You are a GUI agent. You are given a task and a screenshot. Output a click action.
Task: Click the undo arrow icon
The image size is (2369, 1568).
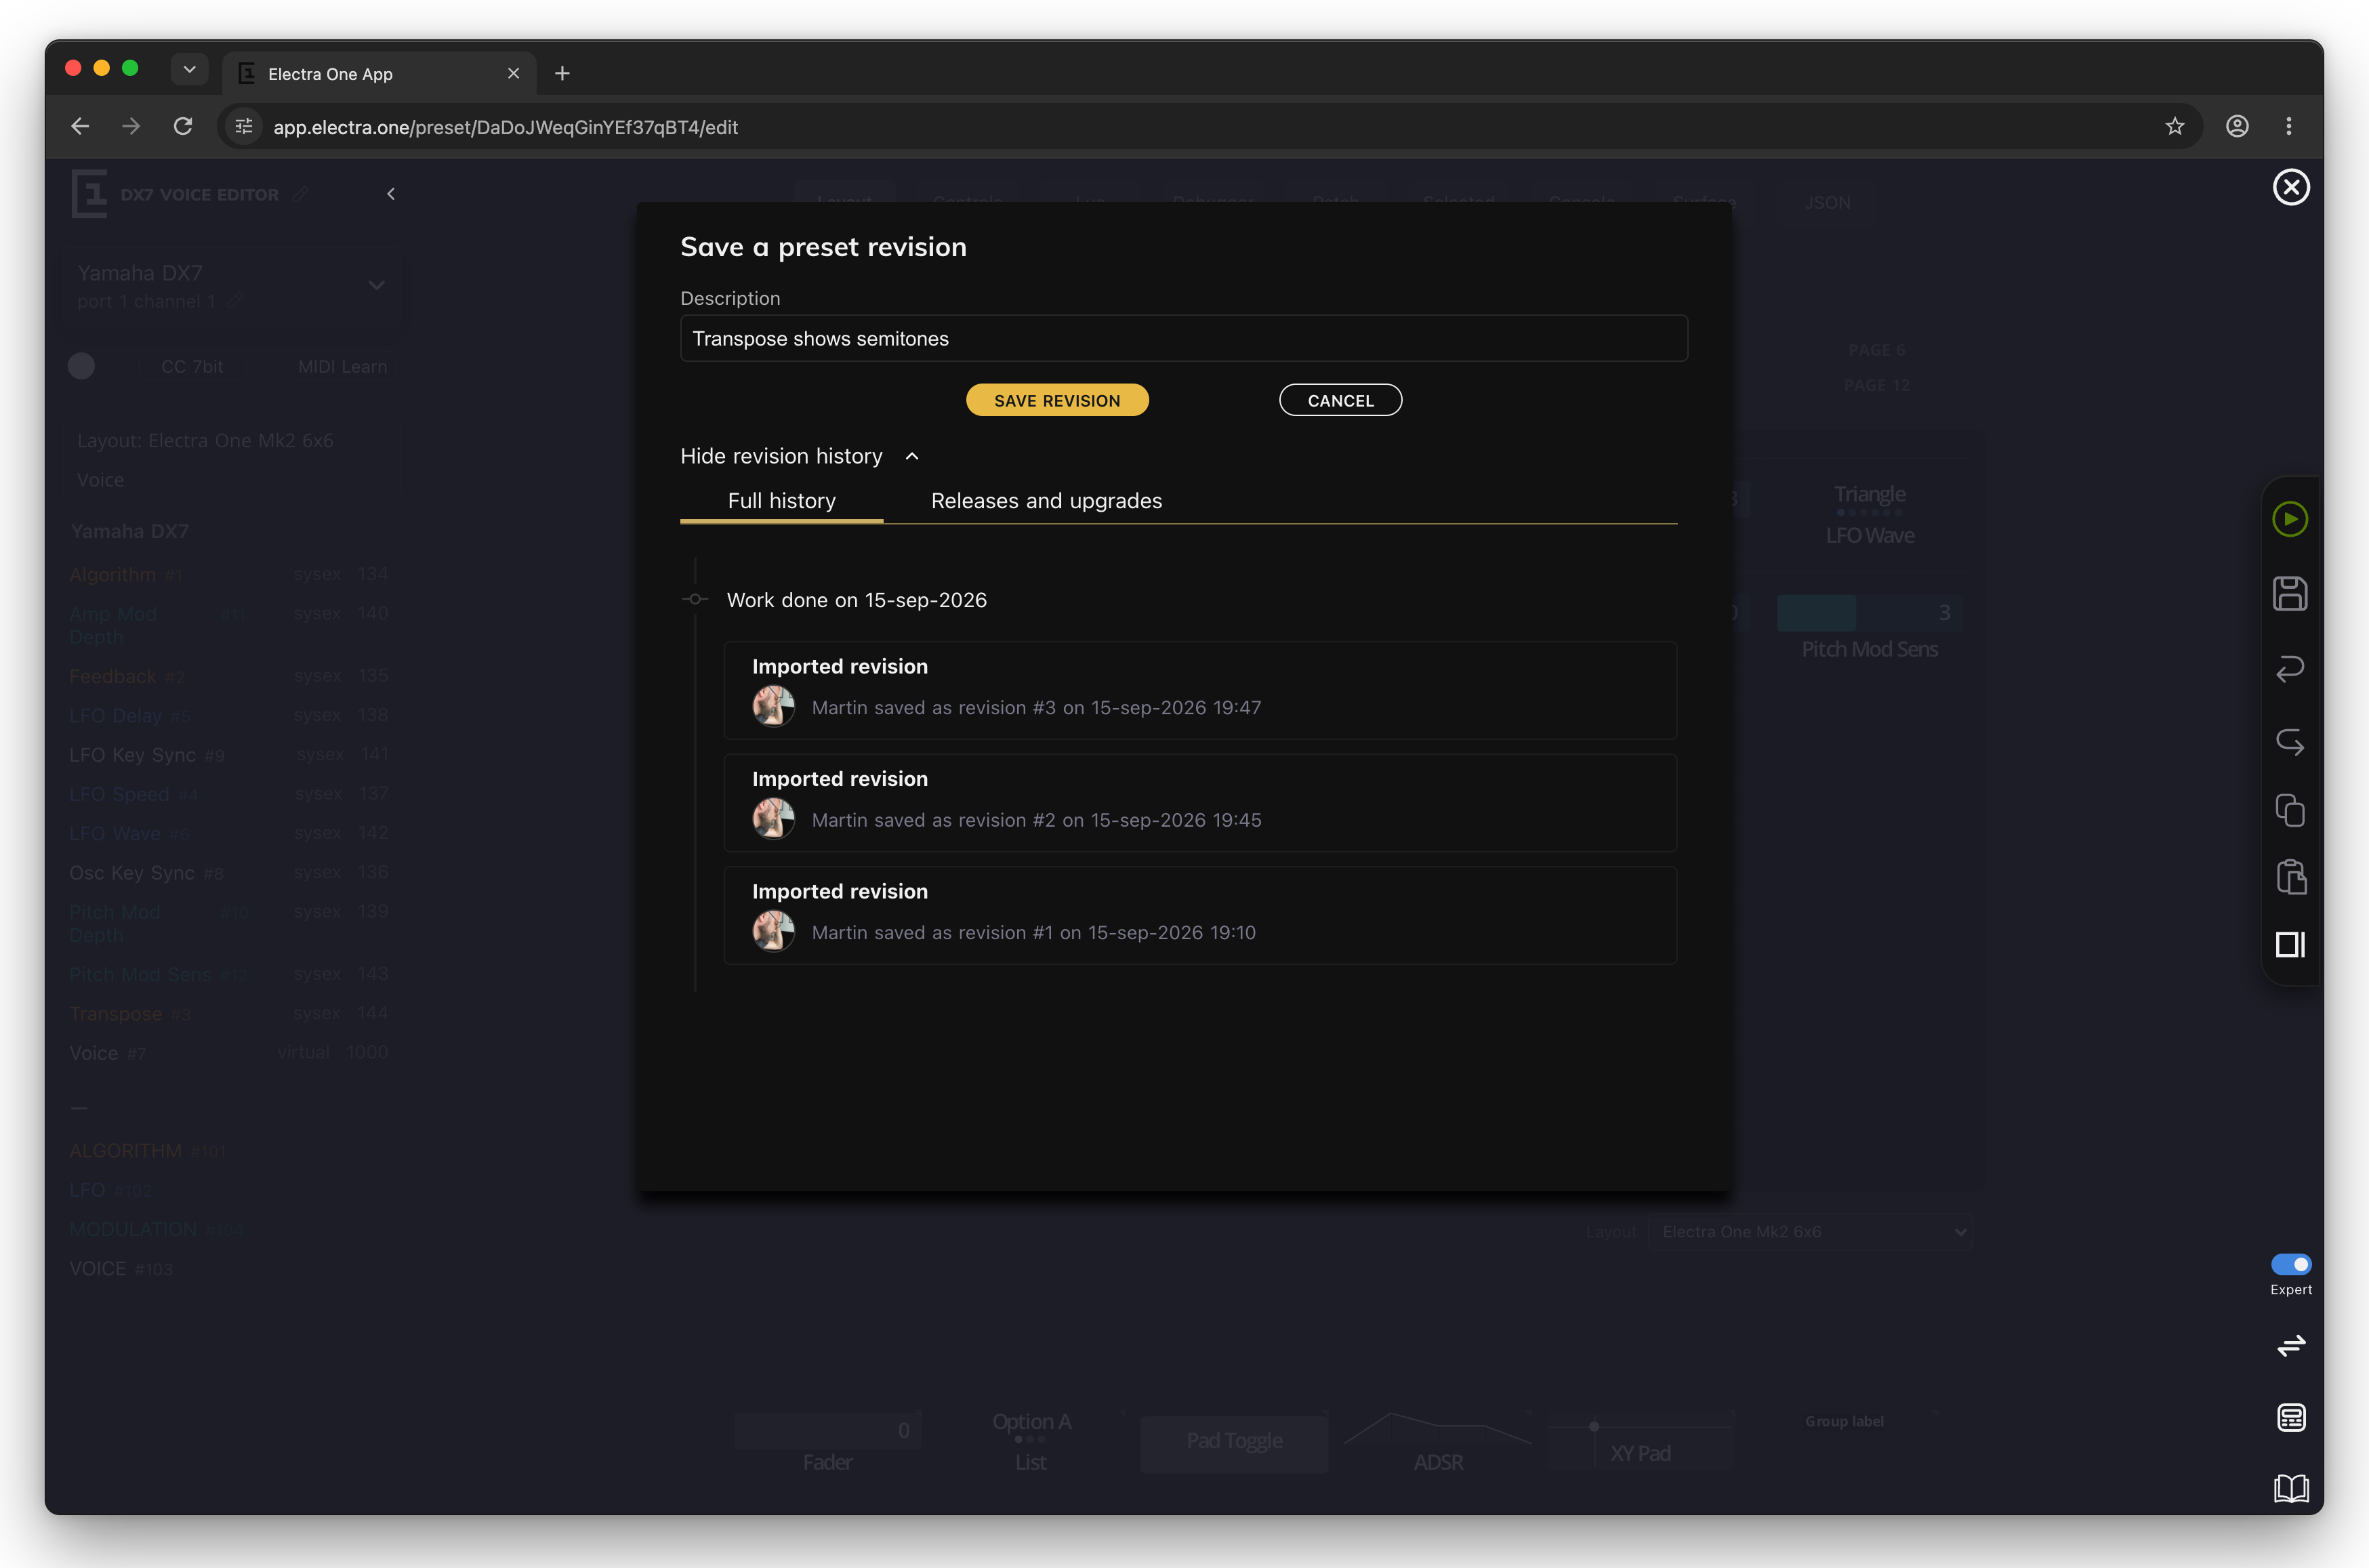tap(2290, 668)
